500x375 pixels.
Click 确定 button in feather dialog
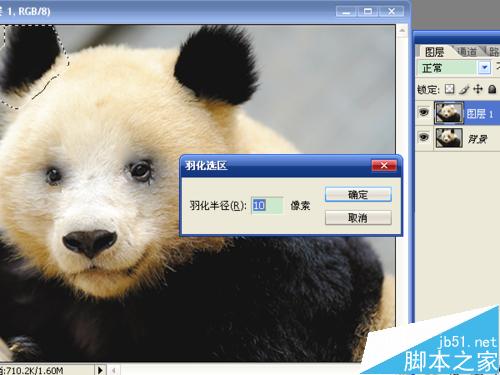click(358, 195)
